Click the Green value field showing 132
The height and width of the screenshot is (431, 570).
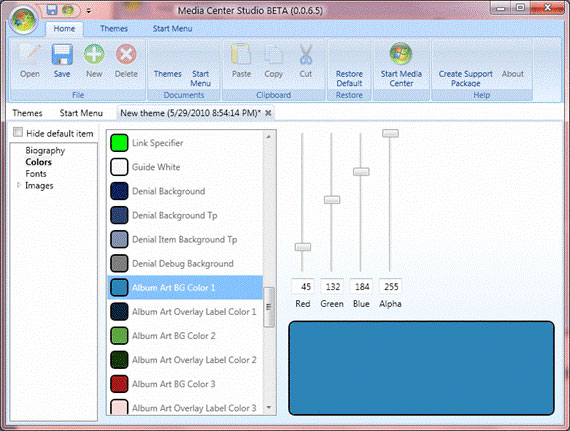(x=332, y=287)
